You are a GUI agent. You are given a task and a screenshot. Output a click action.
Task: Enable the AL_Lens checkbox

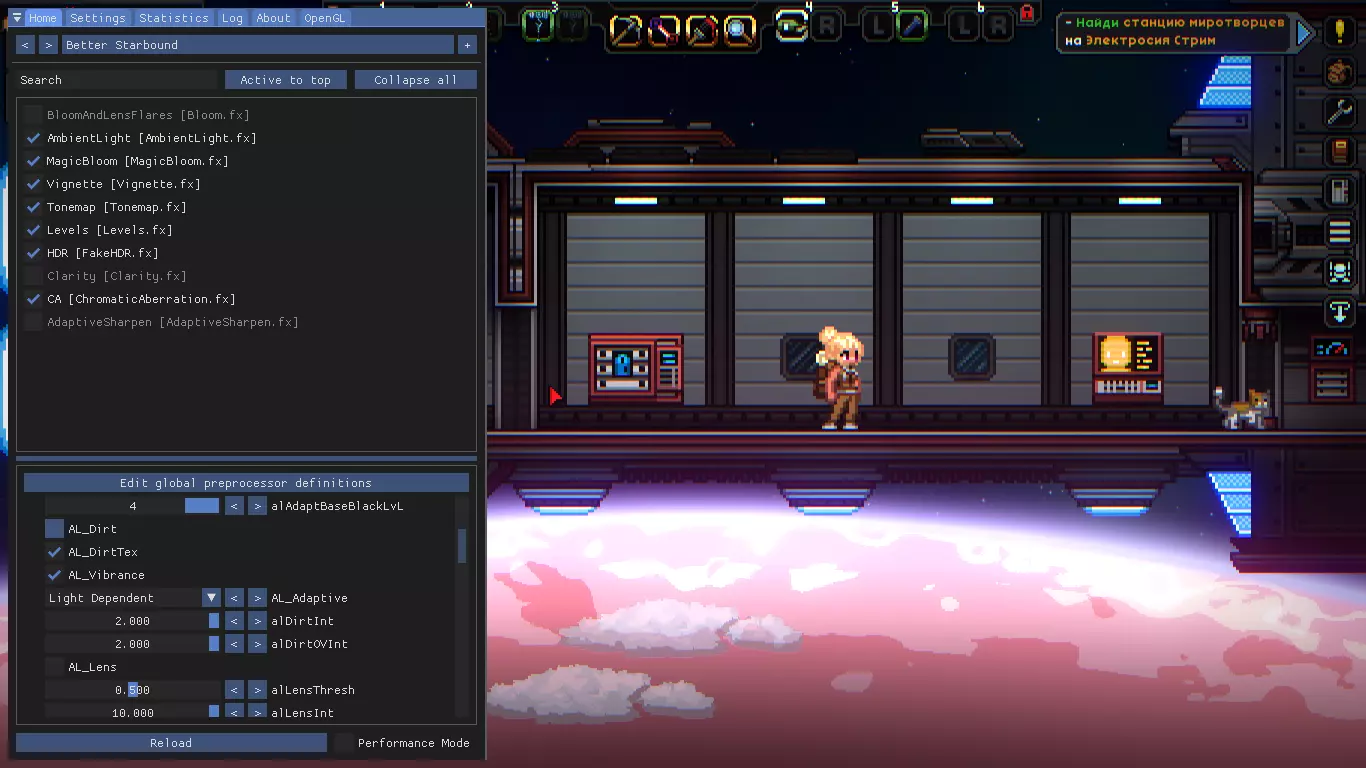pyautogui.click(x=54, y=667)
